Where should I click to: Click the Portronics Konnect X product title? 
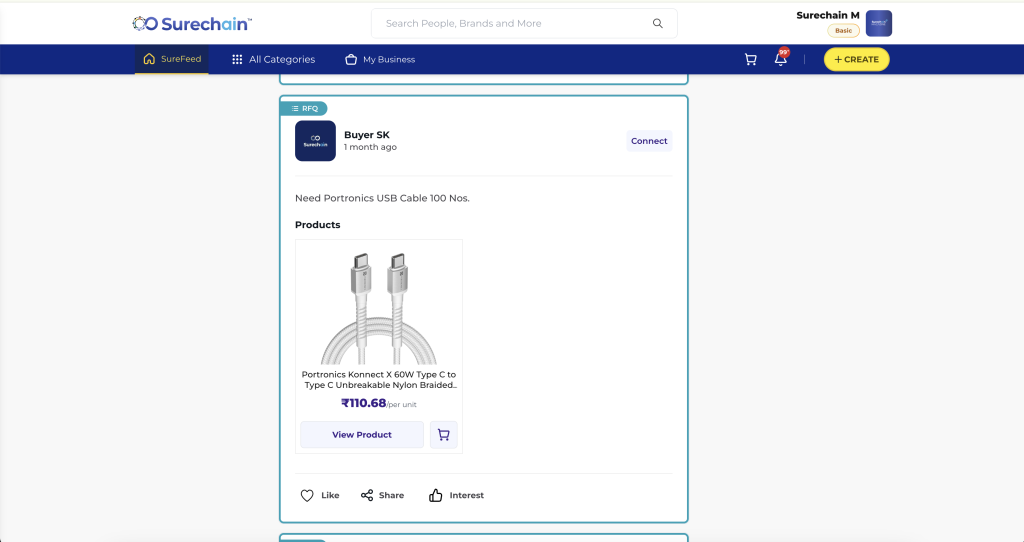pyautogui.click(x=379, y=380)
